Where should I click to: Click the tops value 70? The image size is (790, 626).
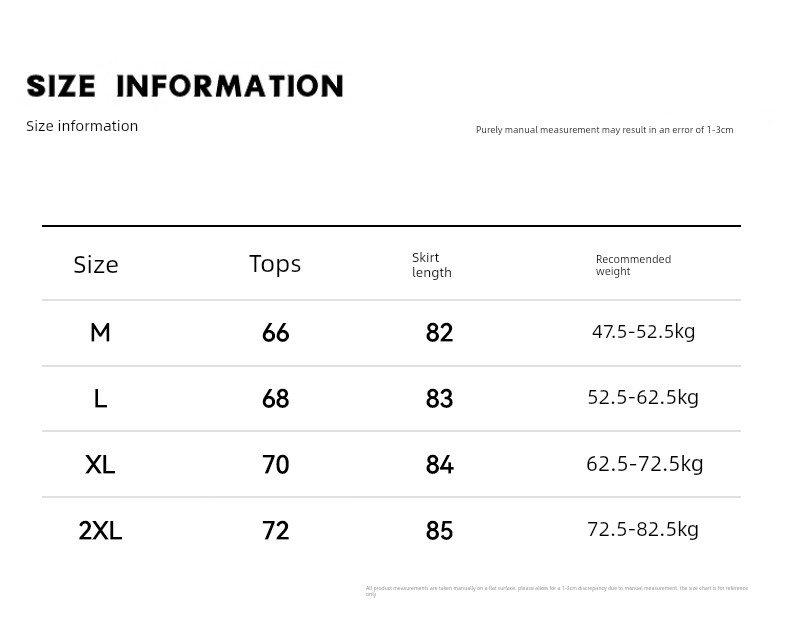pyautogui.click(x=276, y=464)
